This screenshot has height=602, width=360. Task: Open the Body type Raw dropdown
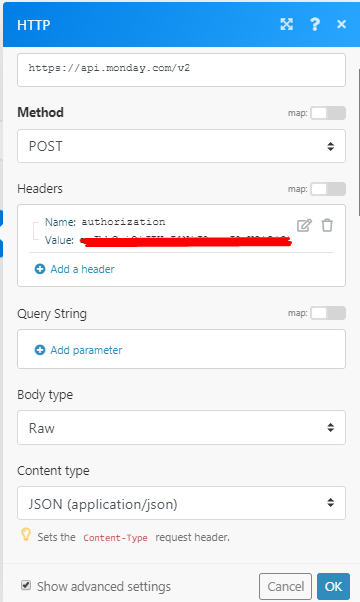(x=182, y=428)
